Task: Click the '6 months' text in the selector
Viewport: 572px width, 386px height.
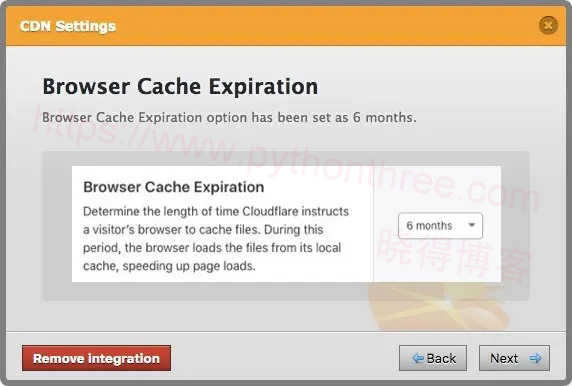Action: click(429, 225)
